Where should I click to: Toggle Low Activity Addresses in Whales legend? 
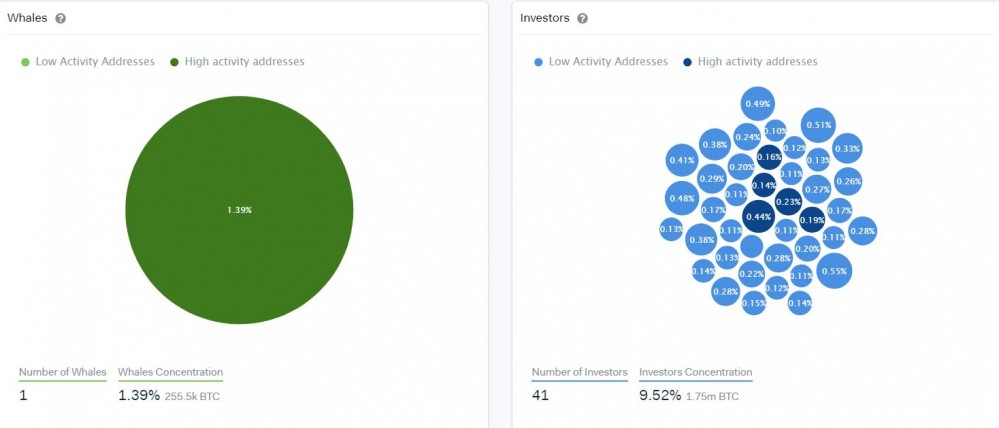coord(88,62)
